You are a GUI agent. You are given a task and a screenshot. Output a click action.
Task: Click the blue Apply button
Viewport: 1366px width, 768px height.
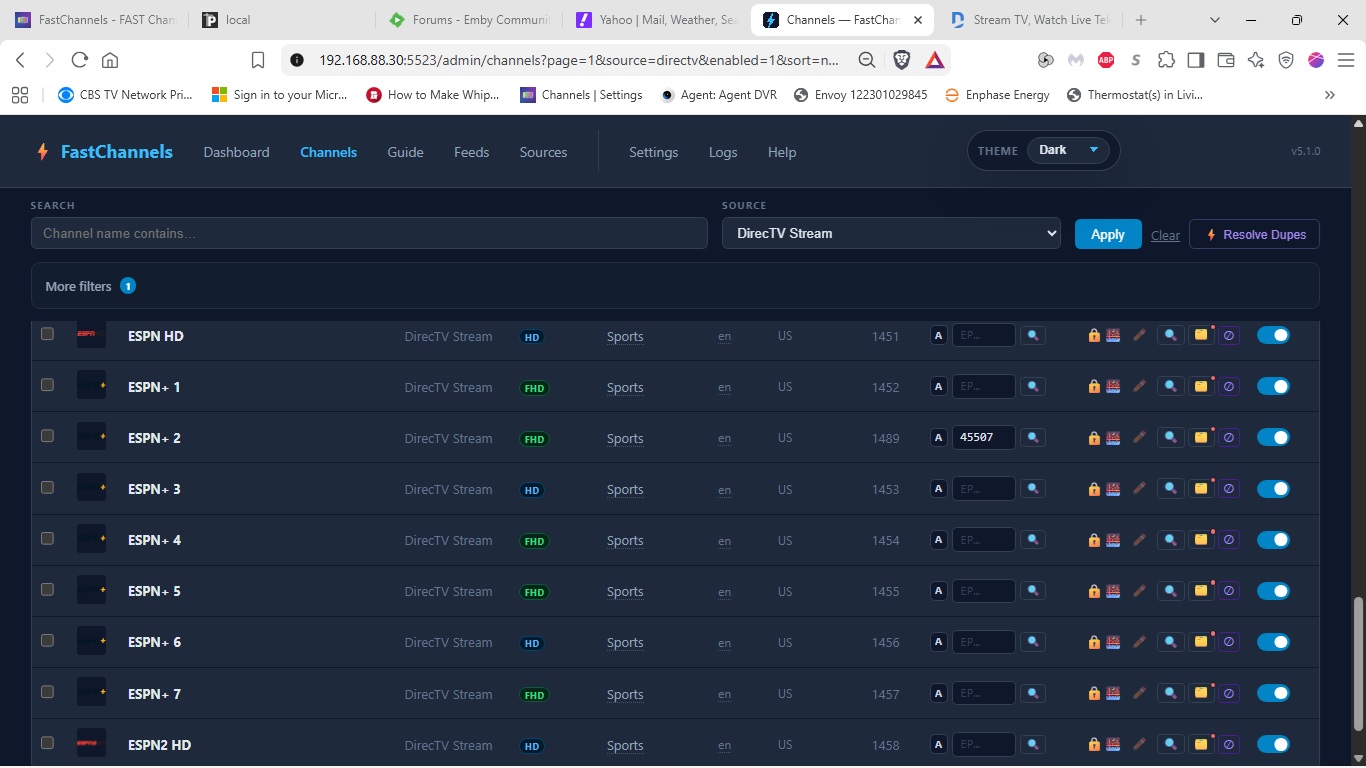click(1108, 234)
